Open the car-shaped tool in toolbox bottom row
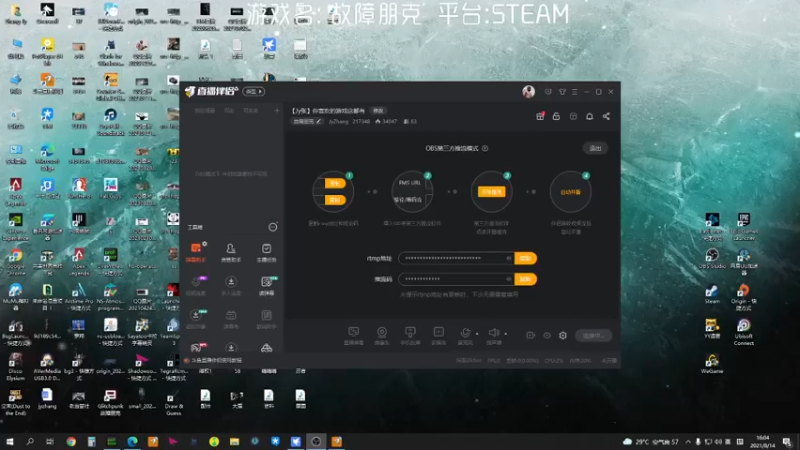This screenshot has width=800, height=450. pos(266,348)
